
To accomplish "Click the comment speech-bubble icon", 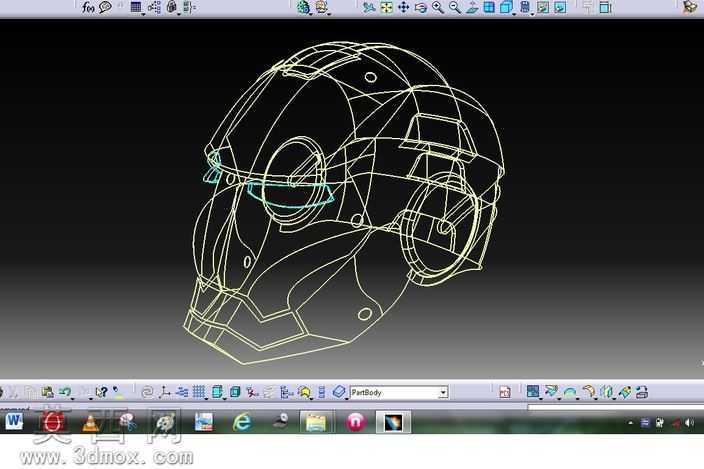I will pyautogui.click(x=105, y=7).
